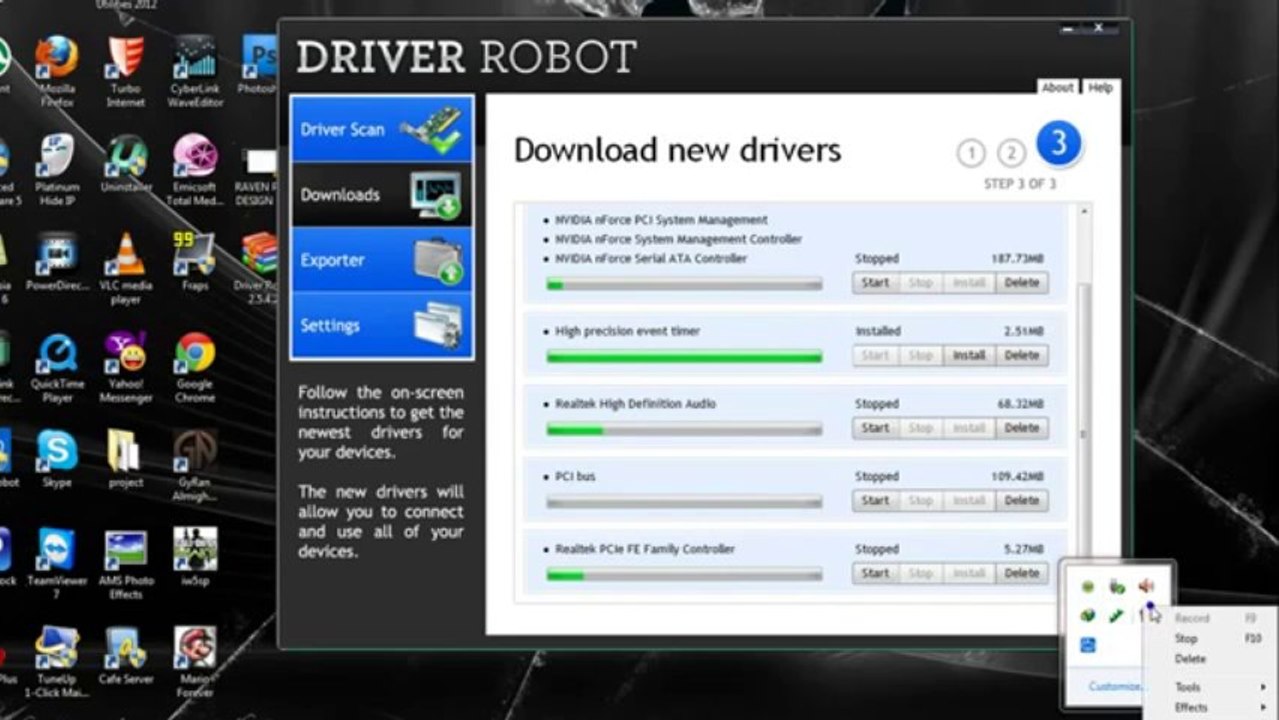The width and height of the screenshot is (1279, 720).
Task: Start the PCI bus driver download
Action: (x=875, y=500)
